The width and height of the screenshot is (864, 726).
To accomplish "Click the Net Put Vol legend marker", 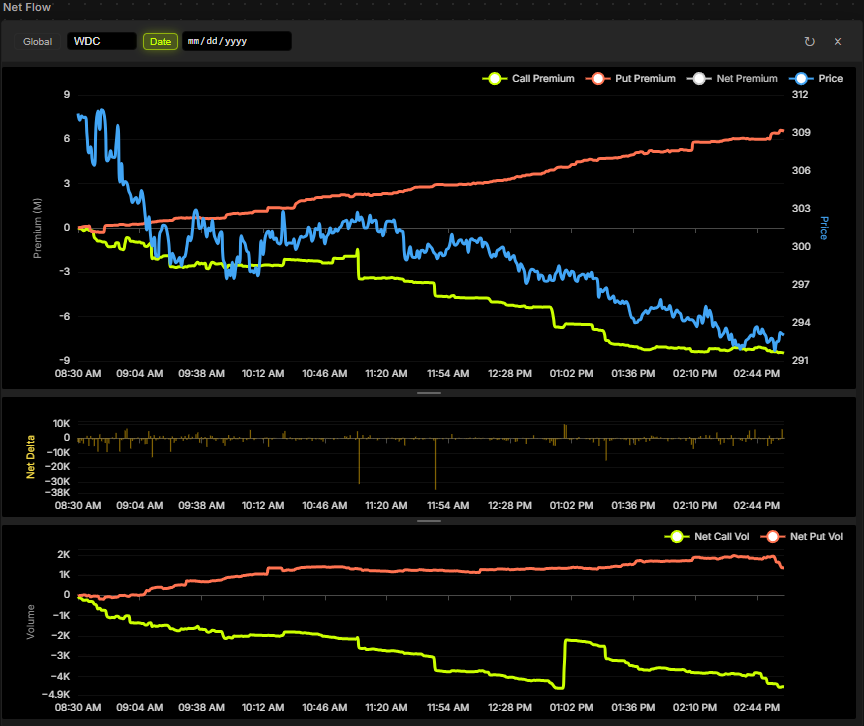I will (x=772, y=537).
